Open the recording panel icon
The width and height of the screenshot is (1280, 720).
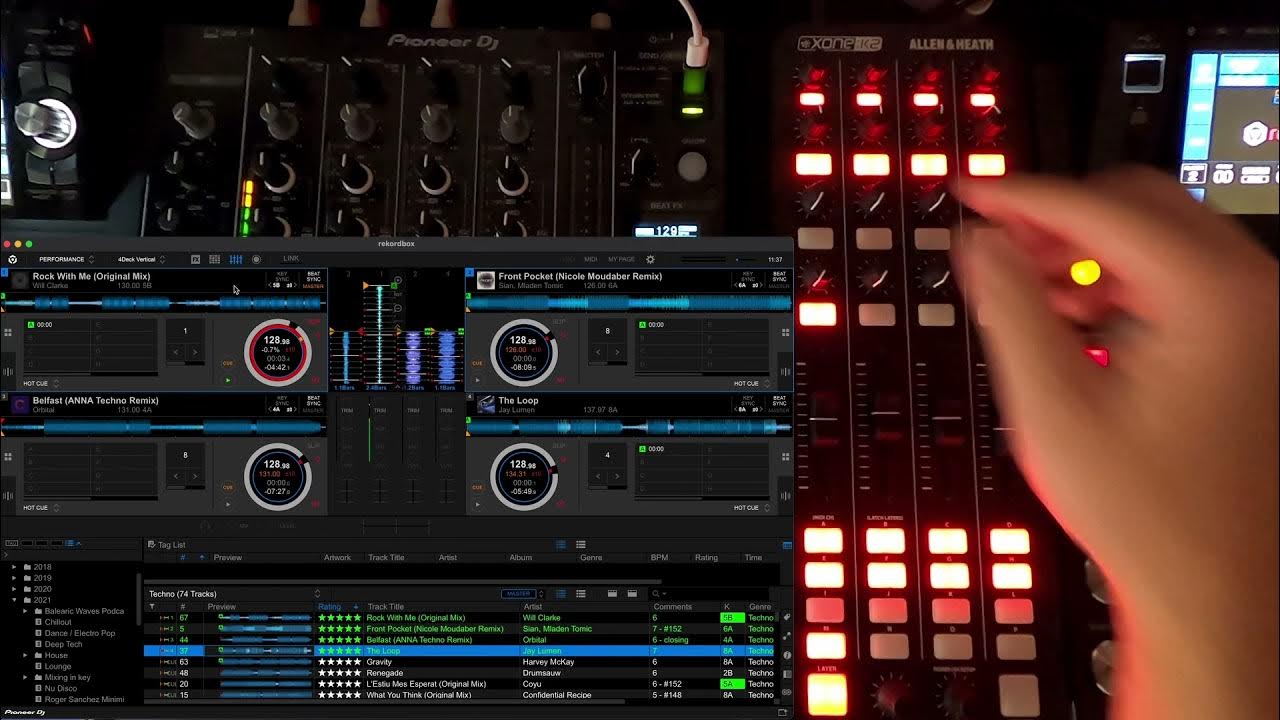[x=256, y=259]
